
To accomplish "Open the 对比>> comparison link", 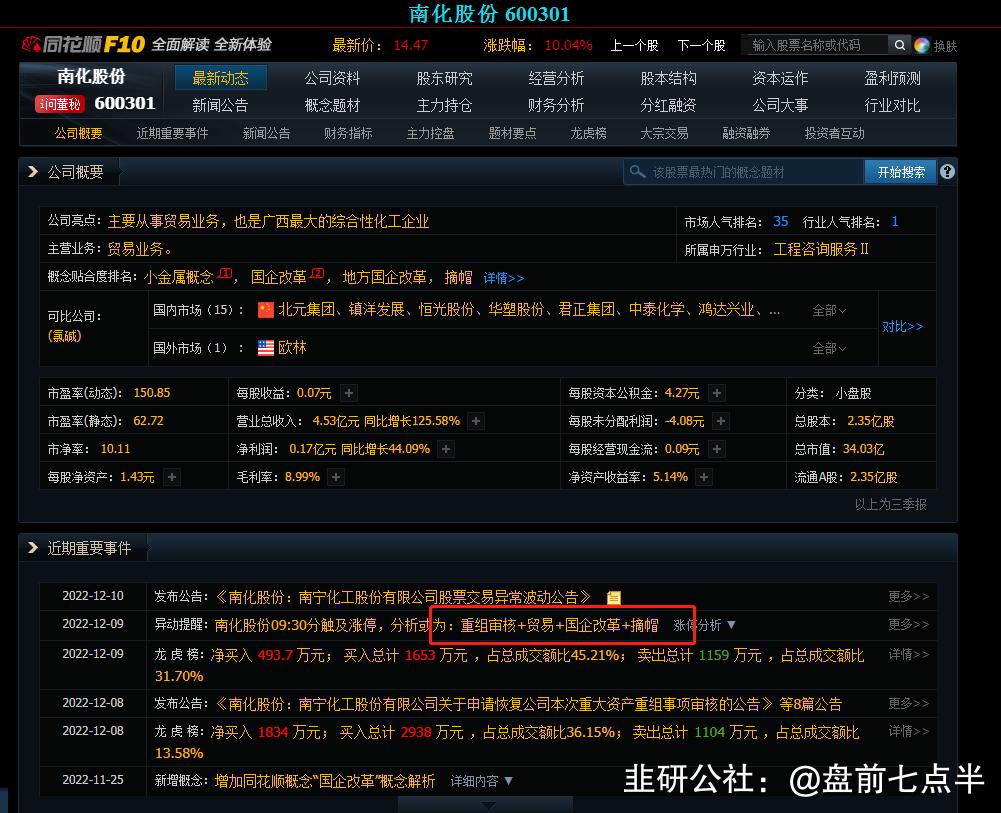I will (x=901, y=326).
